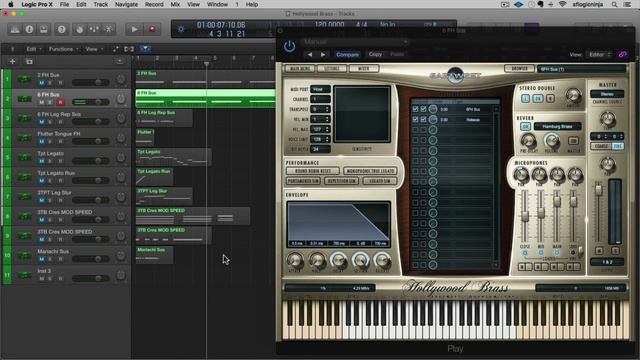Click 6 FH Sus track volume slider
The width and height of the screenshot is (640, 360).
(x=91, y=102)
